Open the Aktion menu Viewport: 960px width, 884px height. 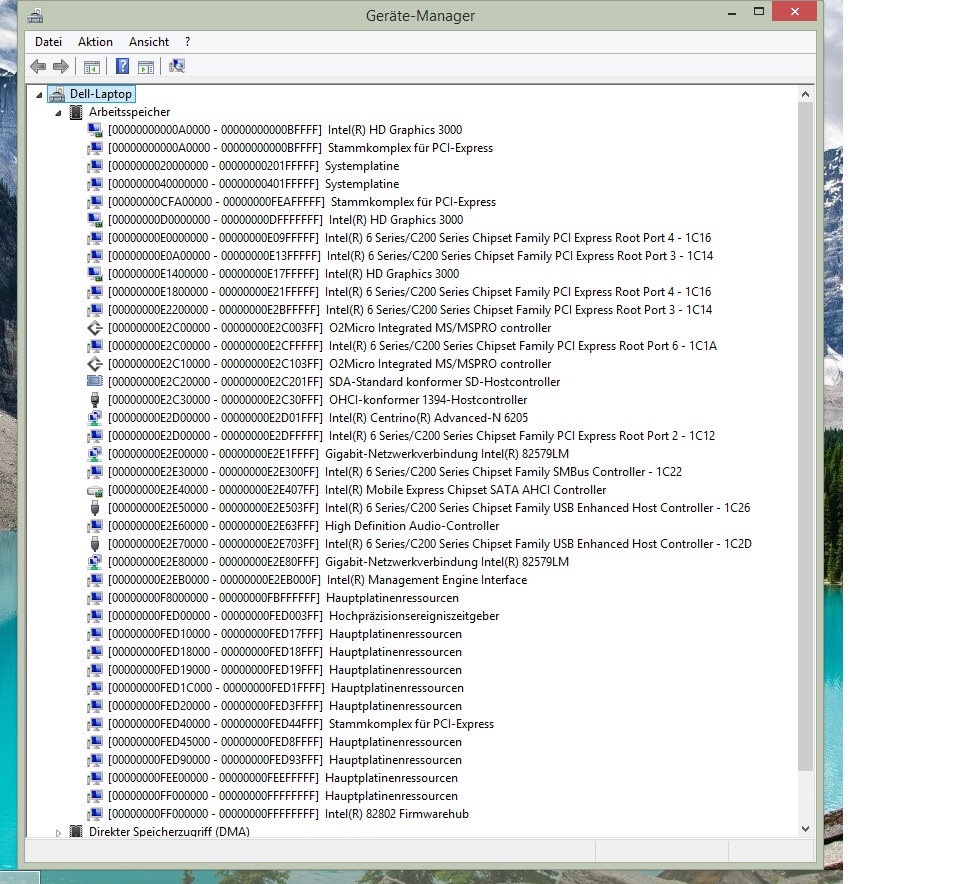95,42
